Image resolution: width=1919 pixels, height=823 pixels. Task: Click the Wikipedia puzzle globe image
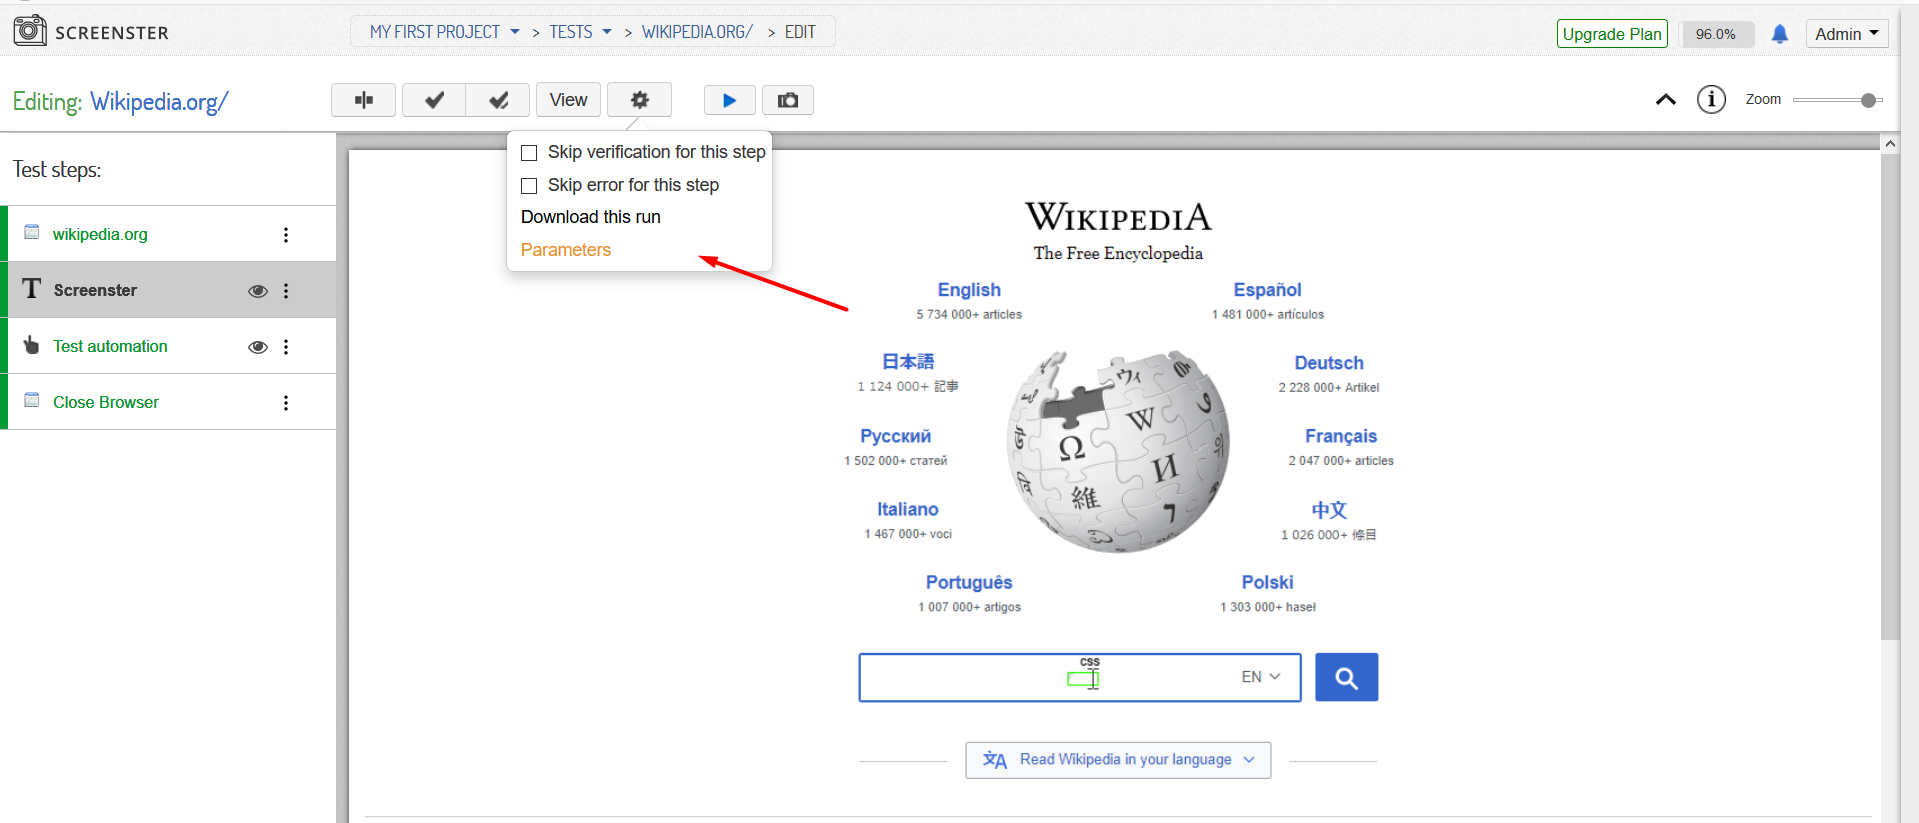1118,450
